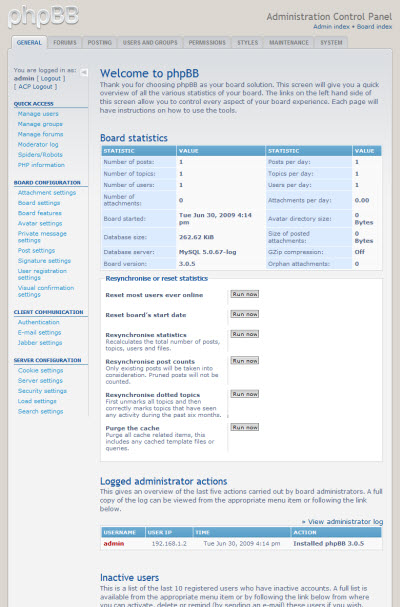
Task: Go to the Maintenance tab
Action: point(289,43)
